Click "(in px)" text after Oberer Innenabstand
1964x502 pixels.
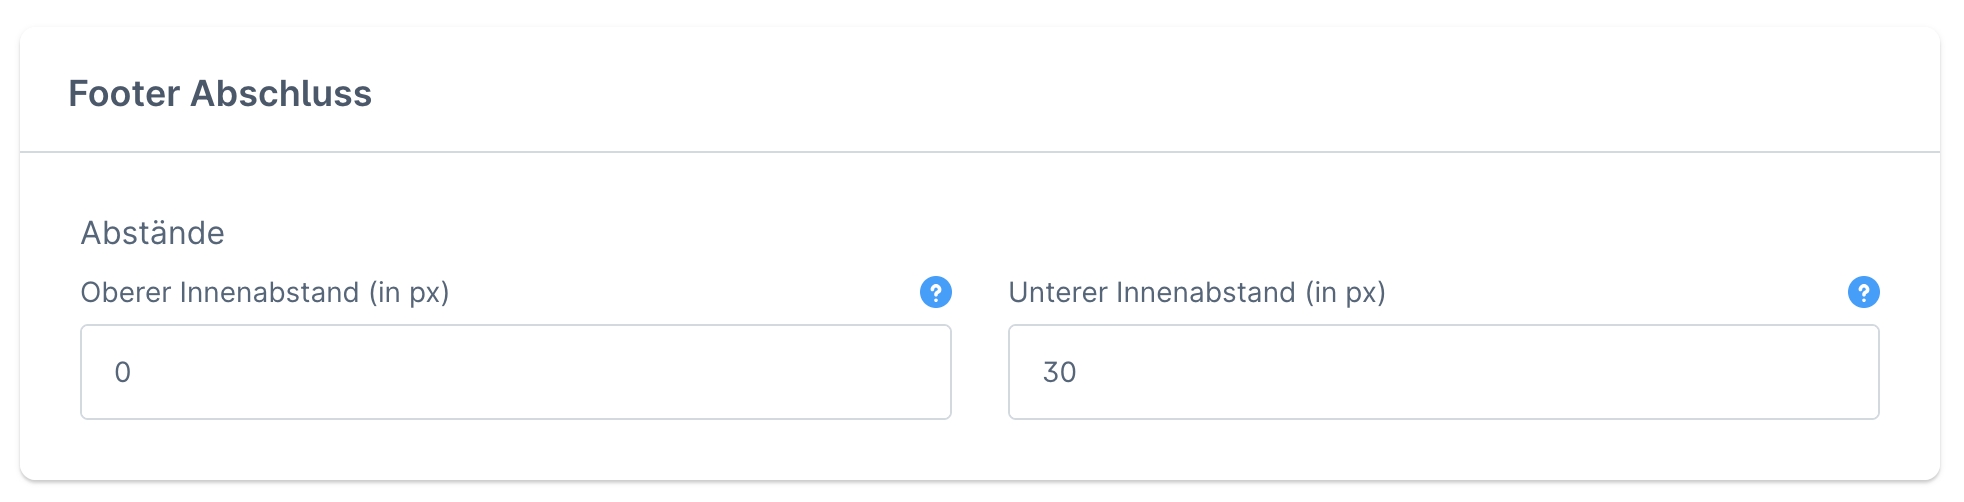click(x=409, y=293)
